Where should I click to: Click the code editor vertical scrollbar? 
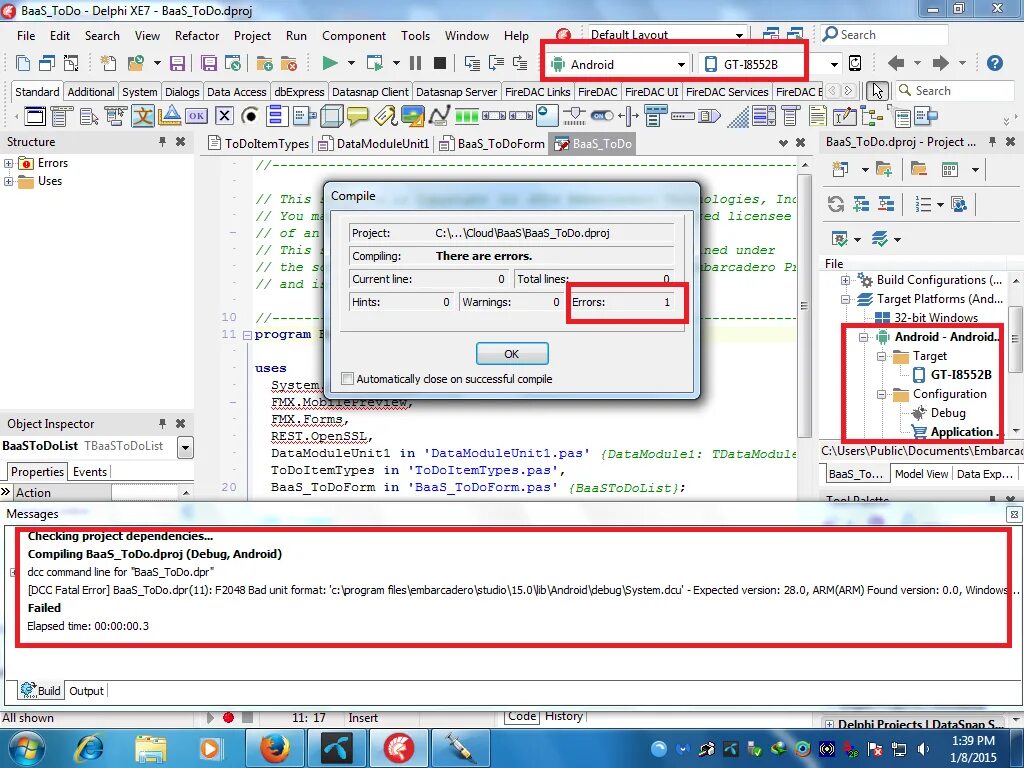[x=804, y=307]
